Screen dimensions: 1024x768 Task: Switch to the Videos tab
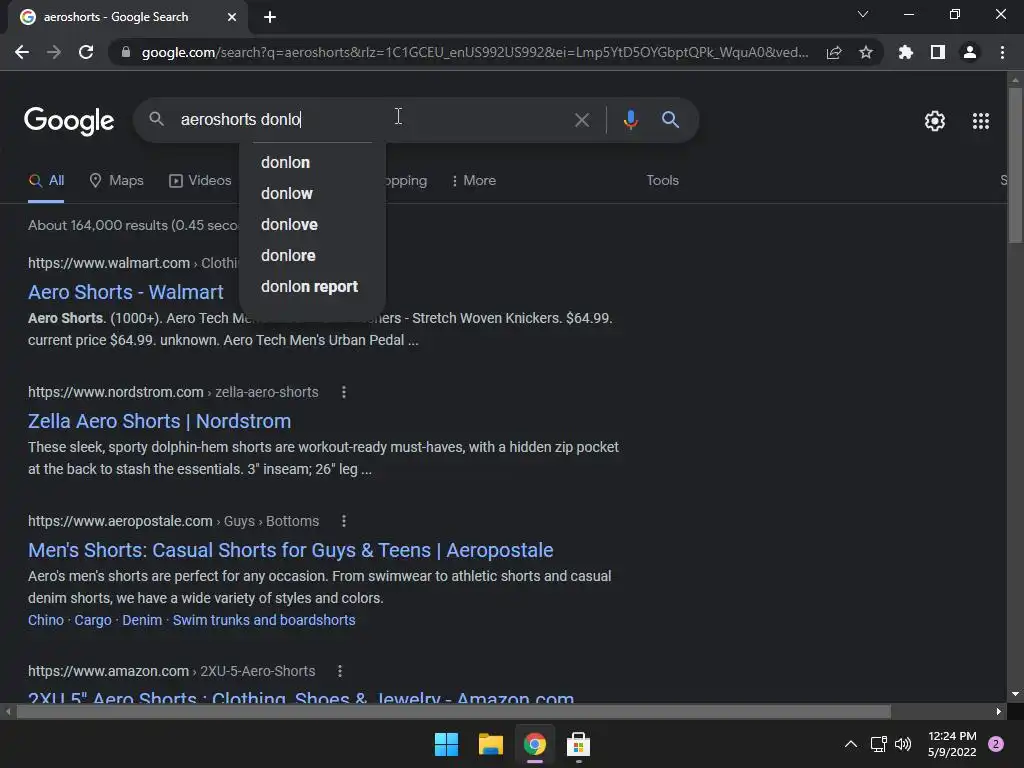click(200, 180)
